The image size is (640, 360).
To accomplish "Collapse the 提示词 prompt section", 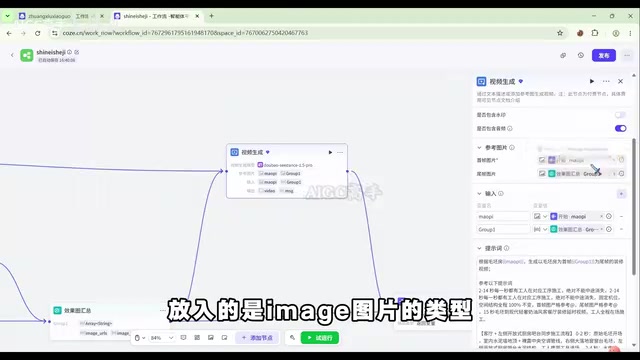I will click(479, 249).
